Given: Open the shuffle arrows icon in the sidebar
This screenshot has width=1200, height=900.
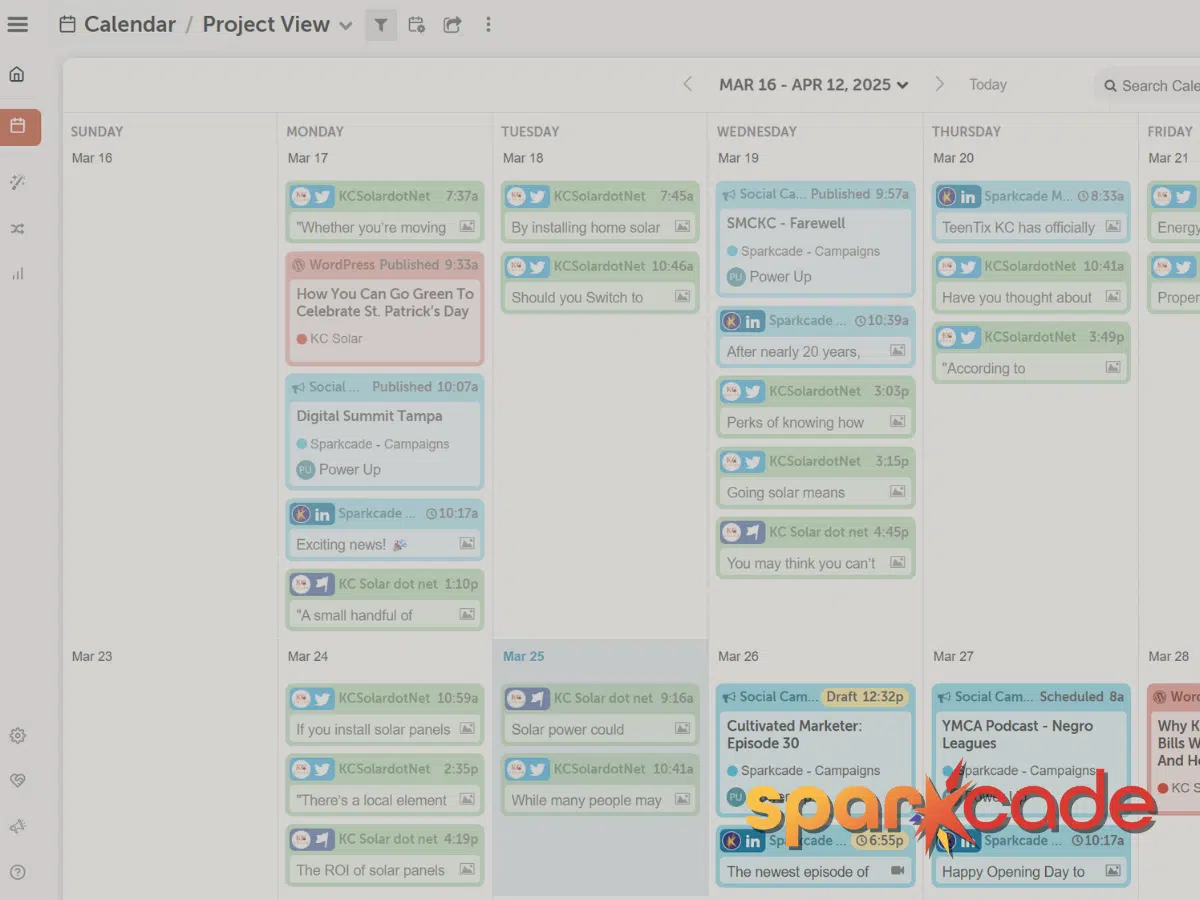Looking at the screenshot, I should [17, 229].
